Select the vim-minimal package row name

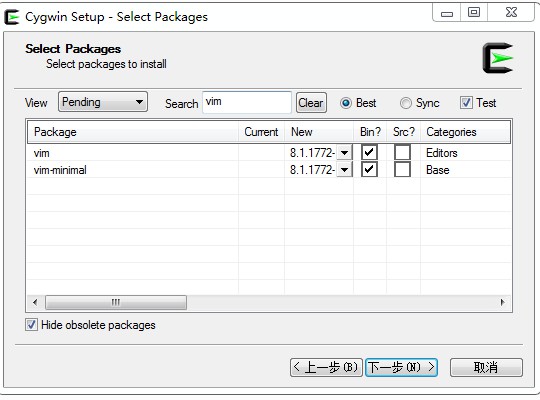(60, 170)
